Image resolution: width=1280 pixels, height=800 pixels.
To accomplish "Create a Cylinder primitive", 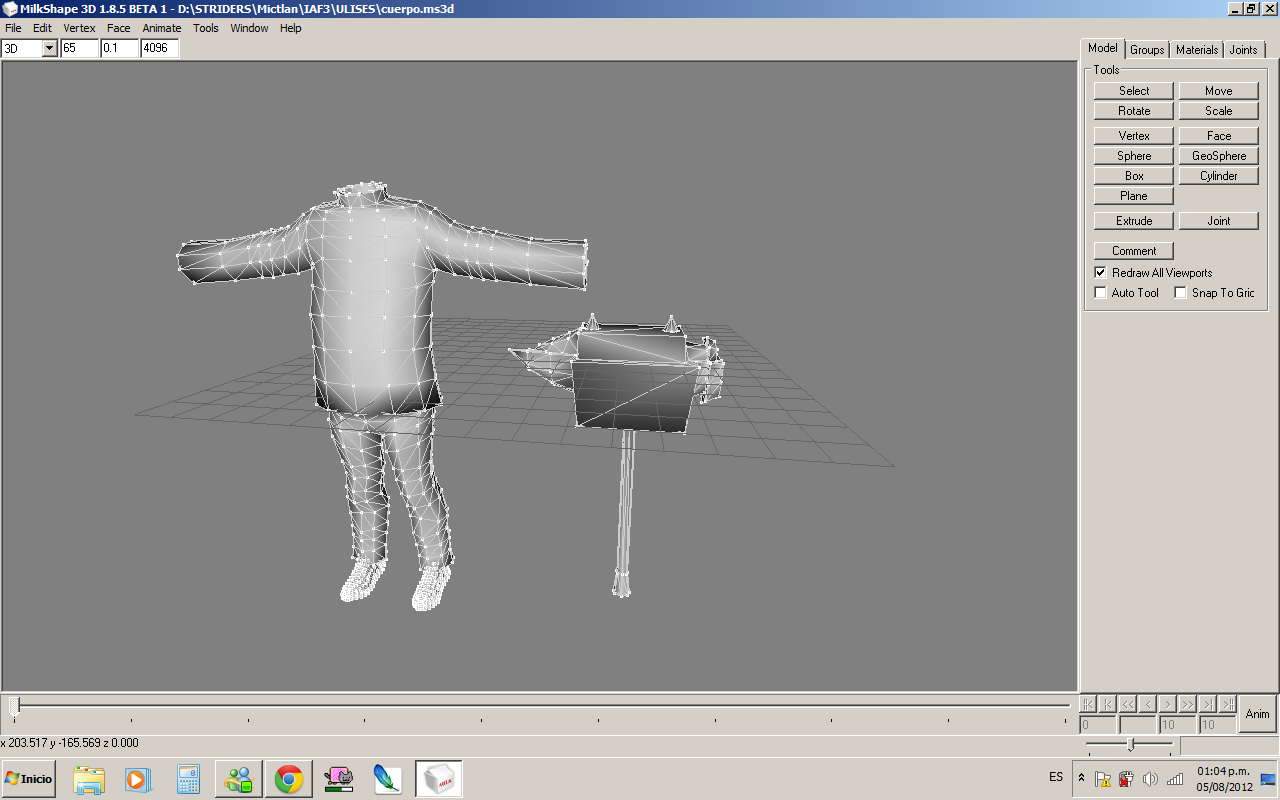I will coord(1218,176).
